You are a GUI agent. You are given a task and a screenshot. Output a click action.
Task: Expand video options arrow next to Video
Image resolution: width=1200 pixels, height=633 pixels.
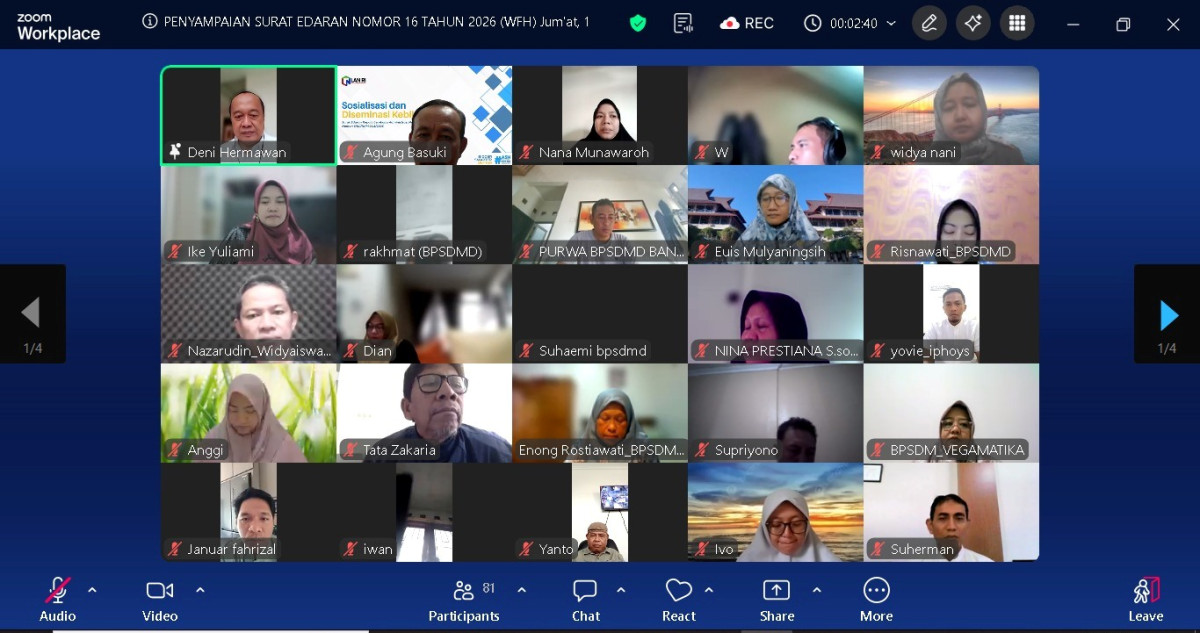coord(200,590)
